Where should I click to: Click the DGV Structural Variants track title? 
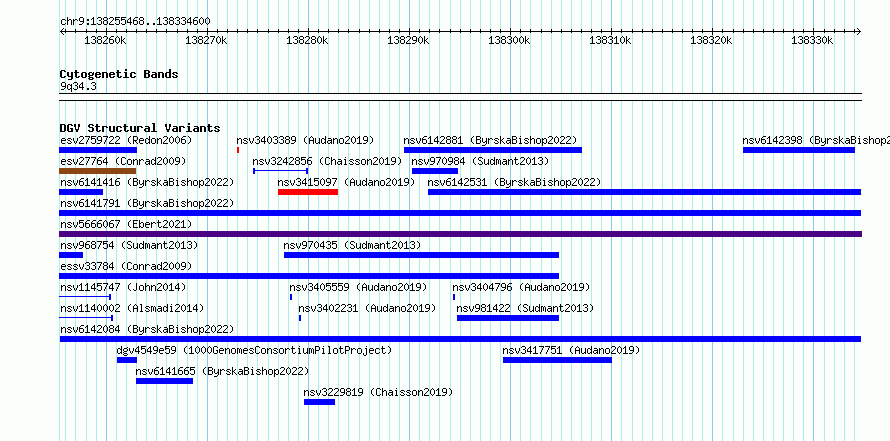[140, 128]
